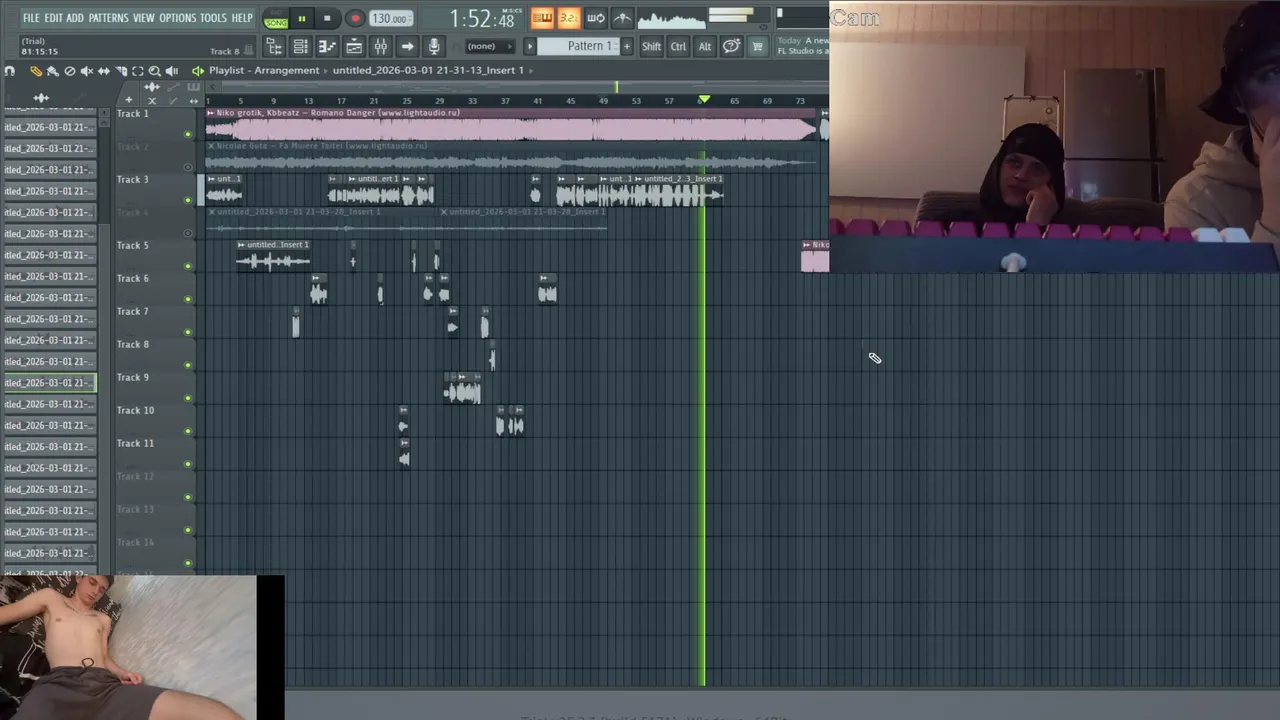Image resolution: width=1280 pixels, height=720 pixels.
Task: Select the delete tool
Action: pyautogui.click(x=69, y=71)
